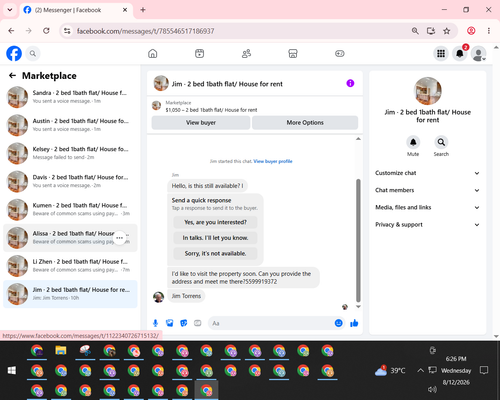The width and height of the screenshot is (500, 400).
Task: Click Sandra's listing thumbnail
Action: pos(17,97)
